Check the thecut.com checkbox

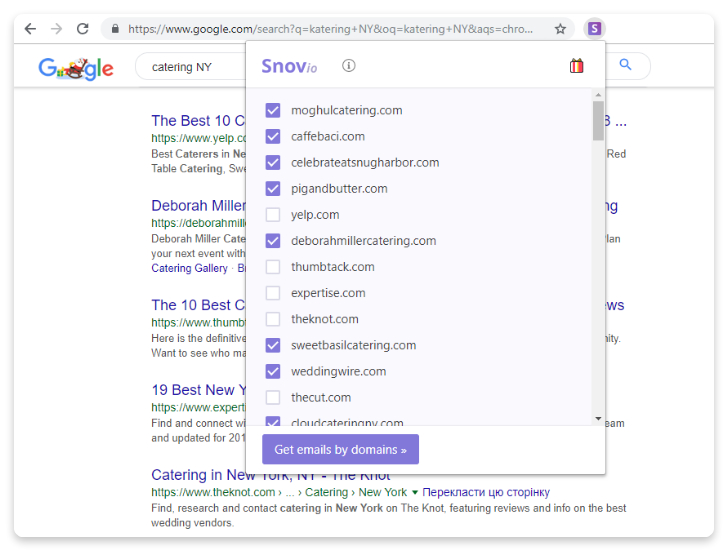click(x=273, y=397)
